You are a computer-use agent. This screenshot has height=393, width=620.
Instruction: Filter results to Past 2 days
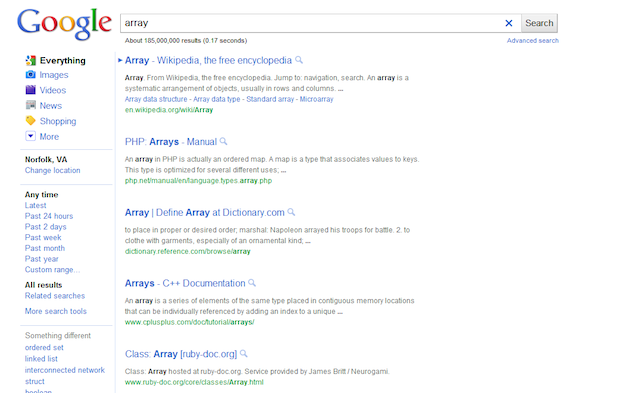click(45, 227)
